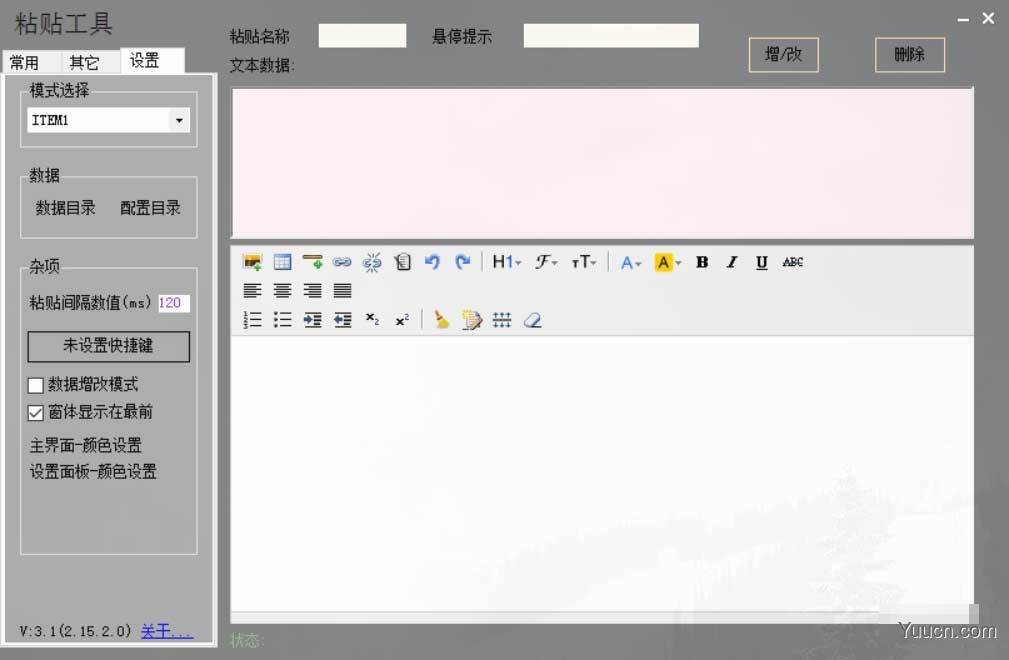Clear formatting with the broom icon
This screenshot has width=1009, height=660.
tap(441, 320)
